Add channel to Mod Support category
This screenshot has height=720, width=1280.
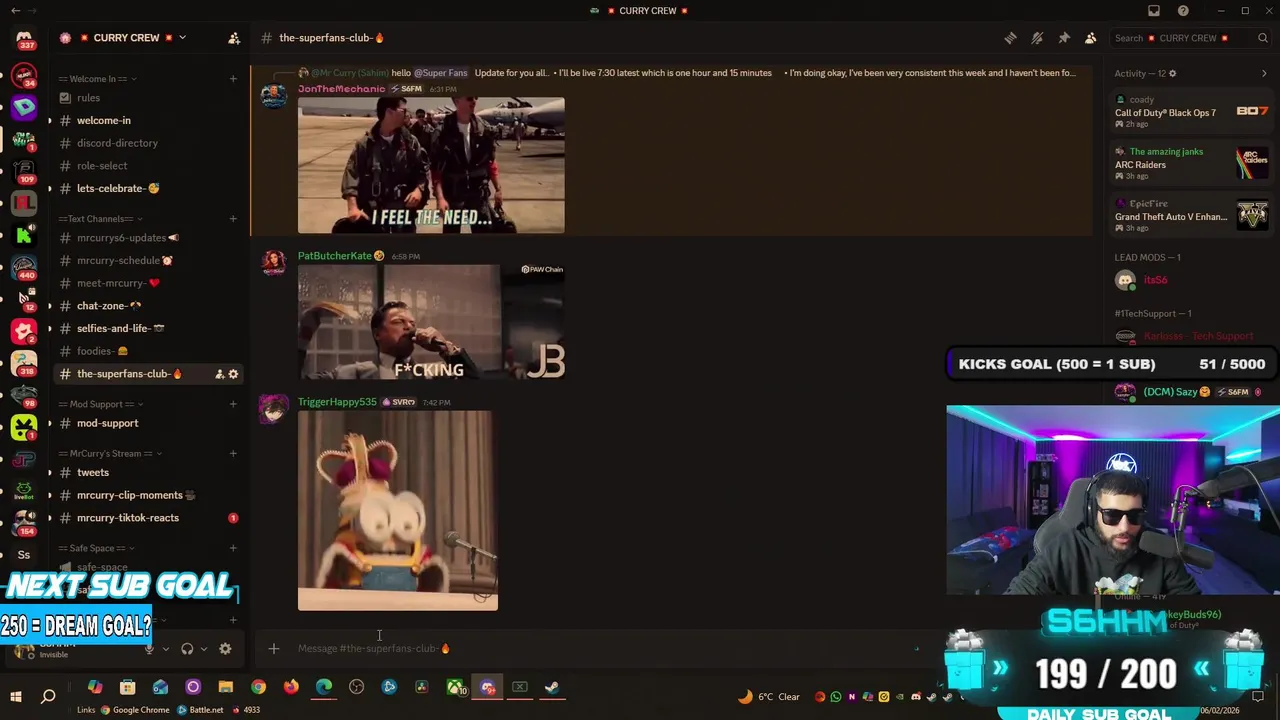coord(233,404)
